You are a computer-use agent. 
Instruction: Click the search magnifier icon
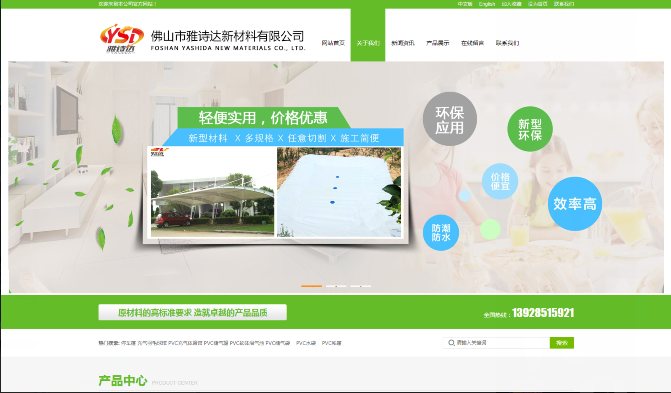click(451, 343)
